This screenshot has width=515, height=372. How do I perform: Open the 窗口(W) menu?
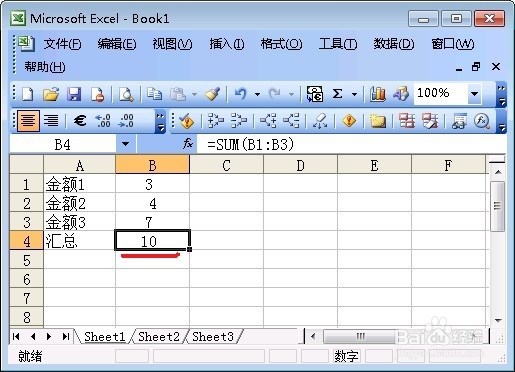coord(452,44)
